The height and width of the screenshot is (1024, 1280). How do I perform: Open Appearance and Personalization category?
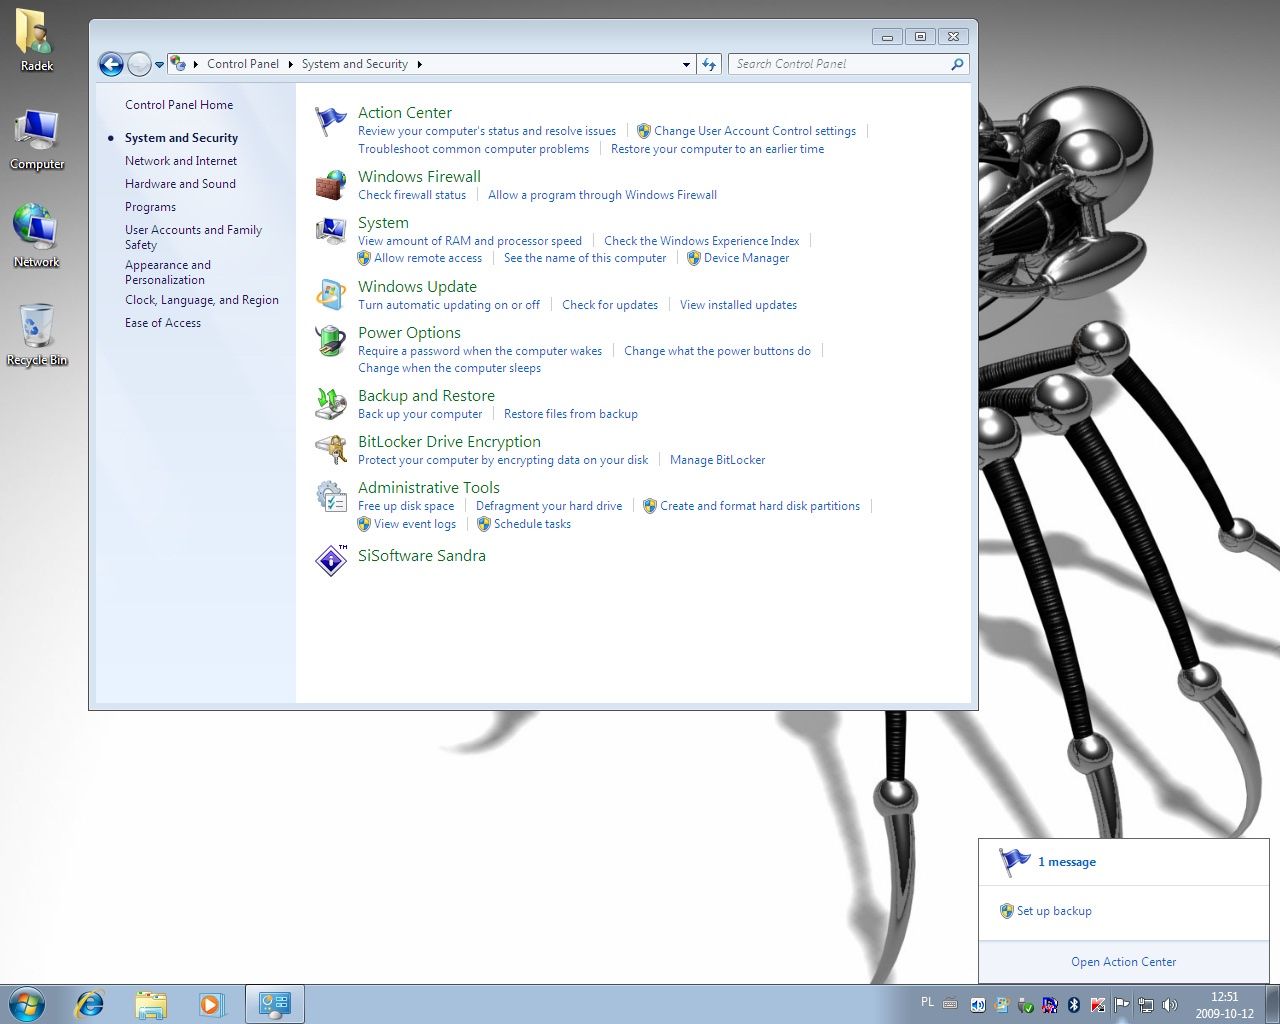[x=168, y=272]
